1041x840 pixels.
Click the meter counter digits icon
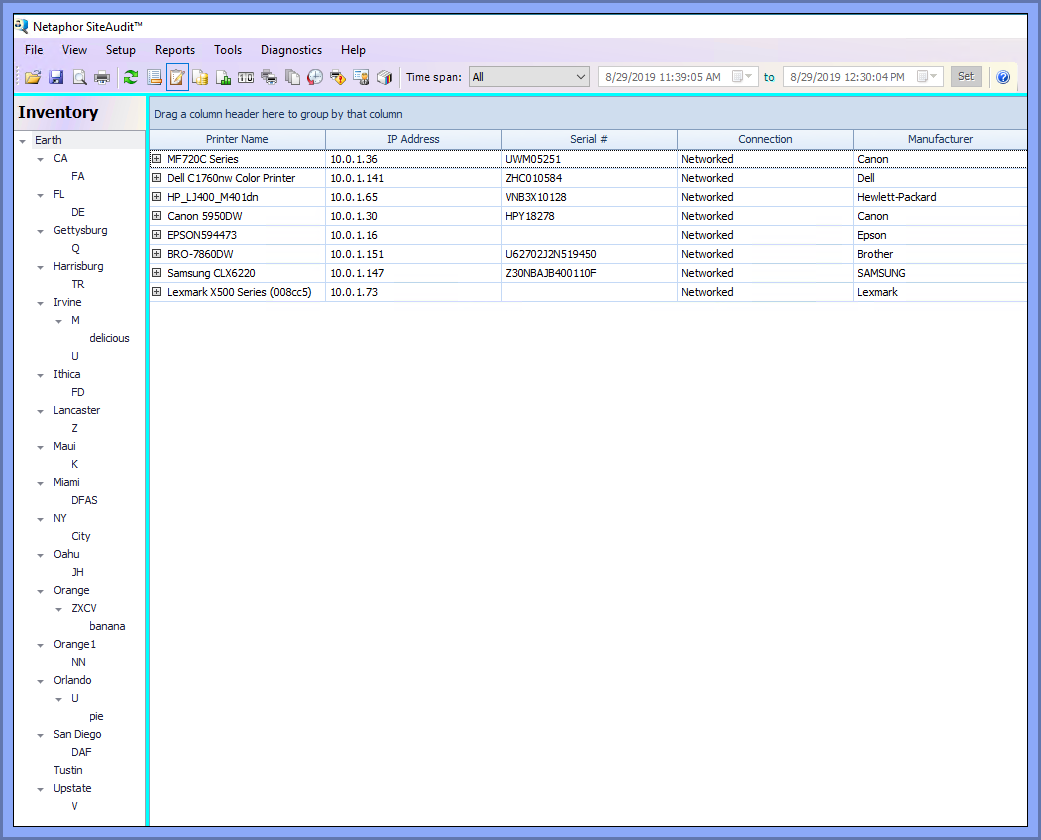click(246, 77)
